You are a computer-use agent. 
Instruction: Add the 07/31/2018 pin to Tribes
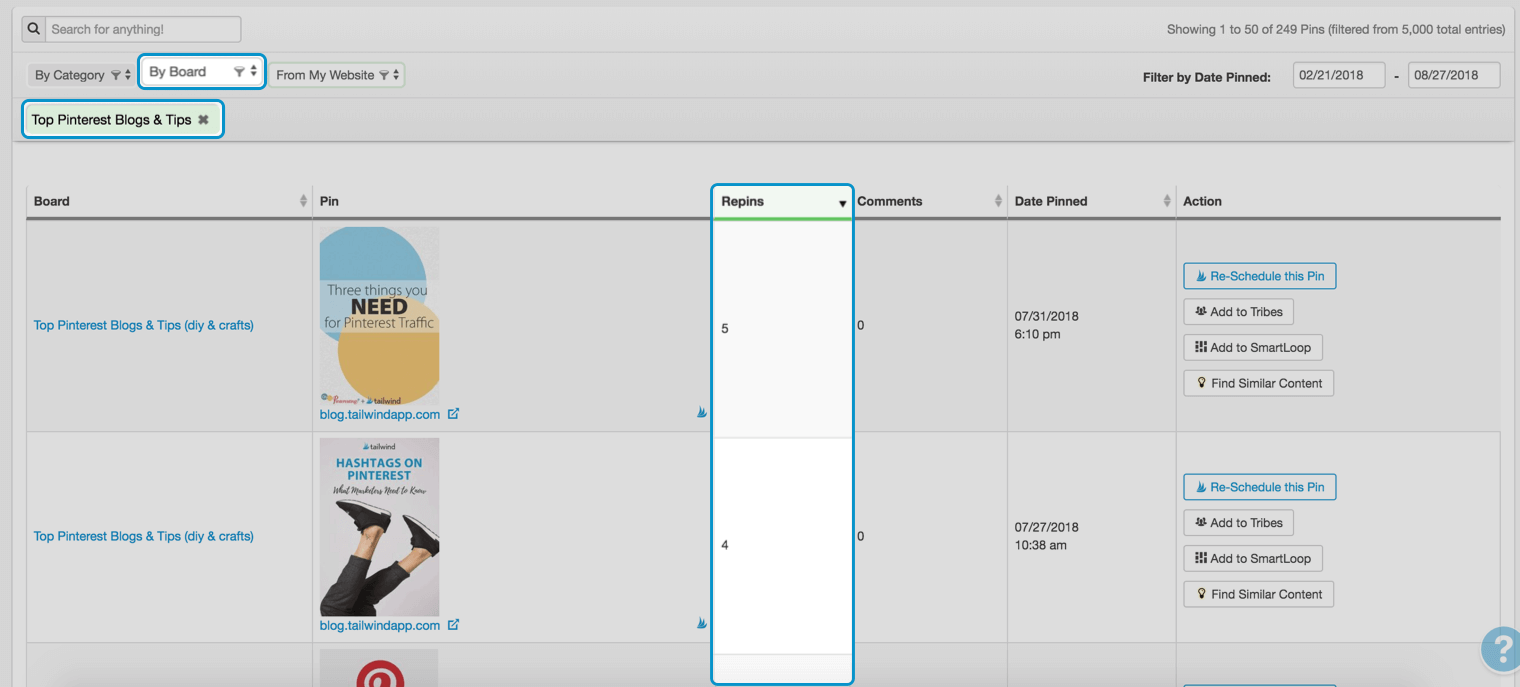pos(1238,312)
